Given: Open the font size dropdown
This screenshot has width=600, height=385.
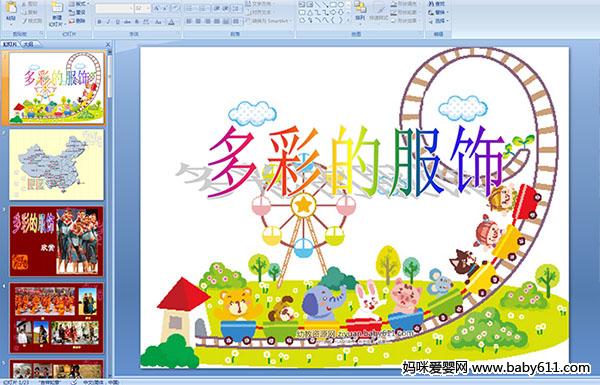Looking at the screenshot, I should 143,8.
